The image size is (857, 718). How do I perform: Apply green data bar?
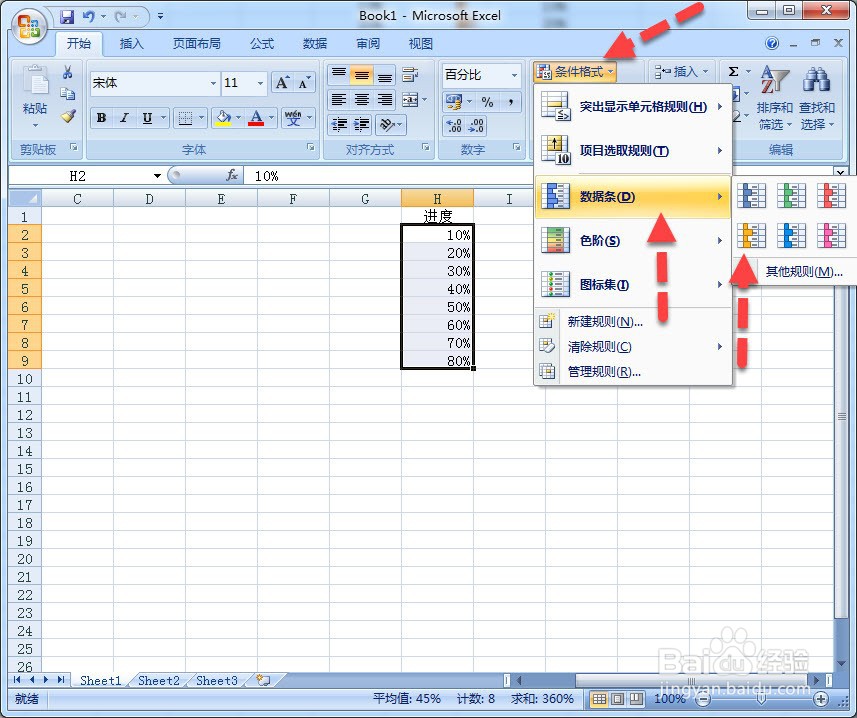coord(791,196)
